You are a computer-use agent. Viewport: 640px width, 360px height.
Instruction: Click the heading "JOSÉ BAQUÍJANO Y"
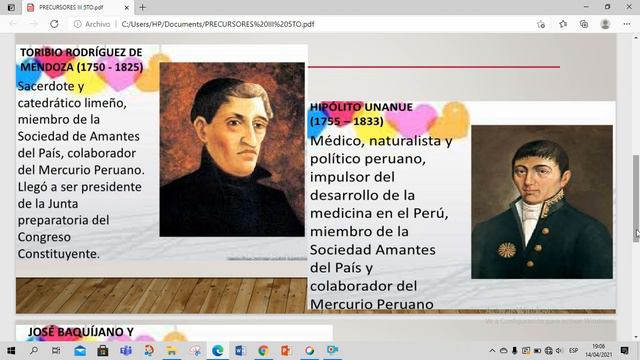click(81, 332)
